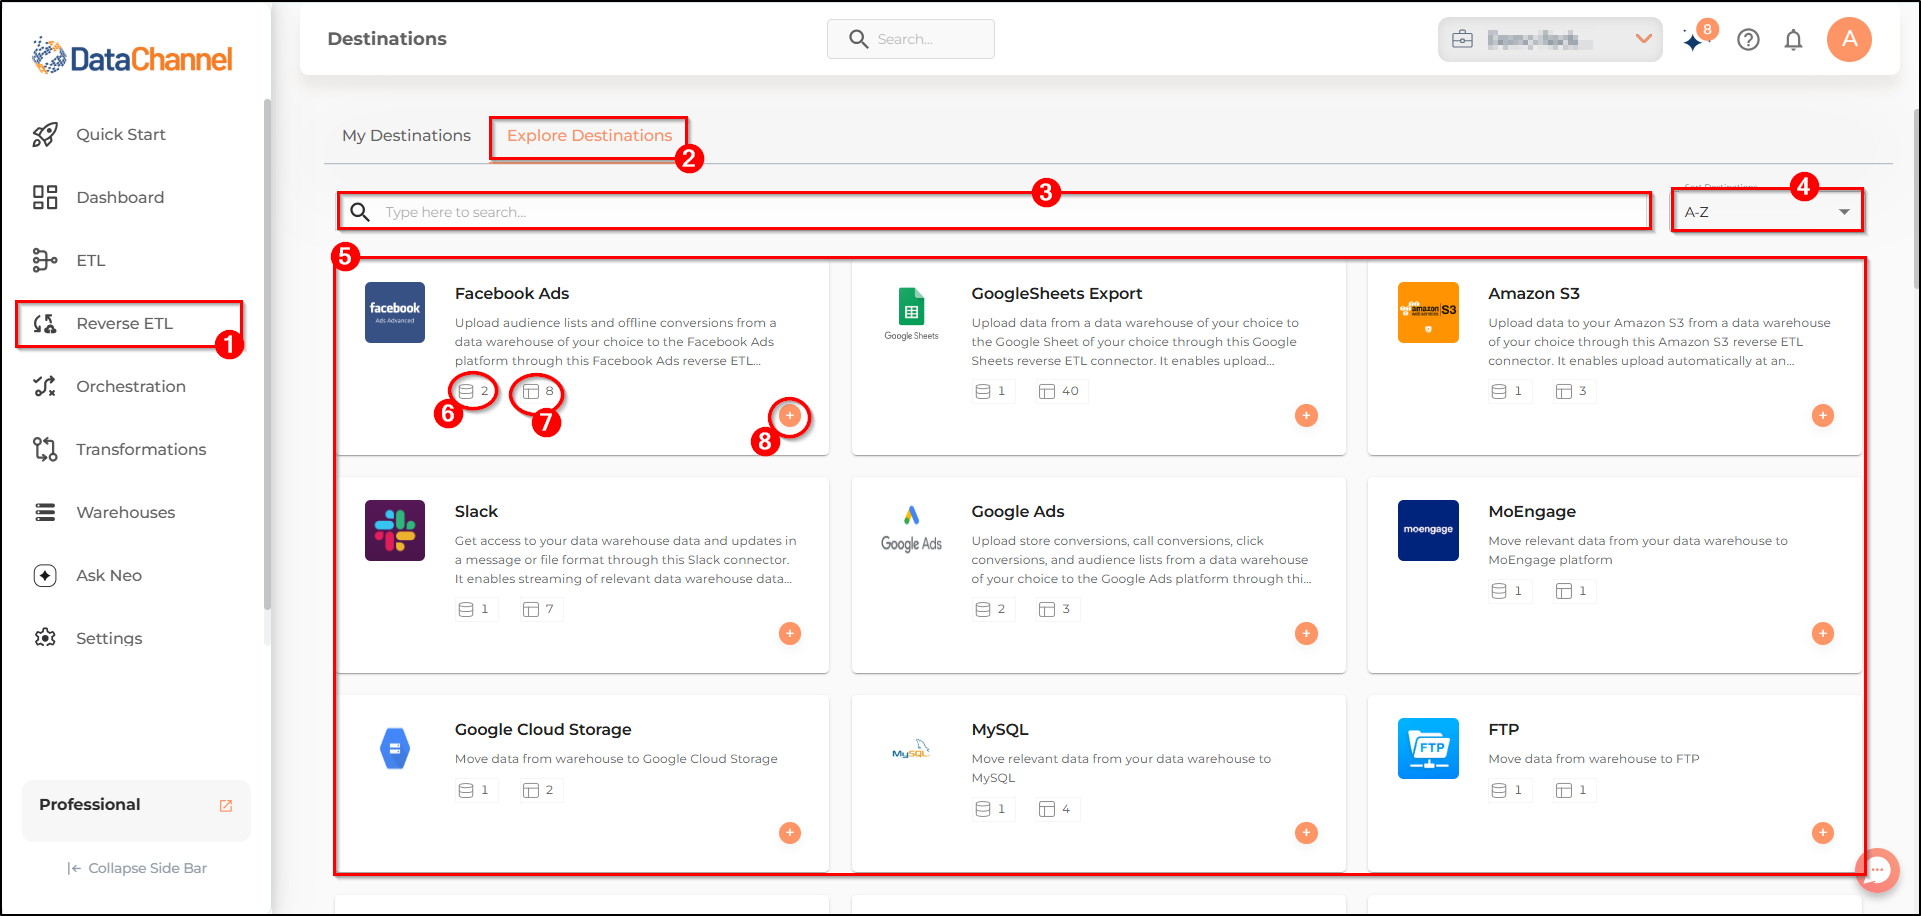
Task: Open the user avatar A menu
Action: point(1849,39)
